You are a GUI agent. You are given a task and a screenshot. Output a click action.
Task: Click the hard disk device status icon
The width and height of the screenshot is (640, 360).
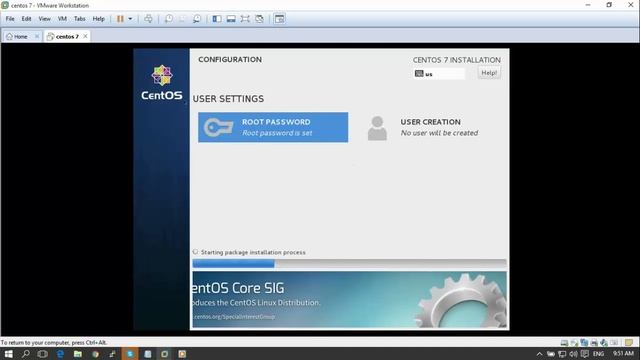564,343
